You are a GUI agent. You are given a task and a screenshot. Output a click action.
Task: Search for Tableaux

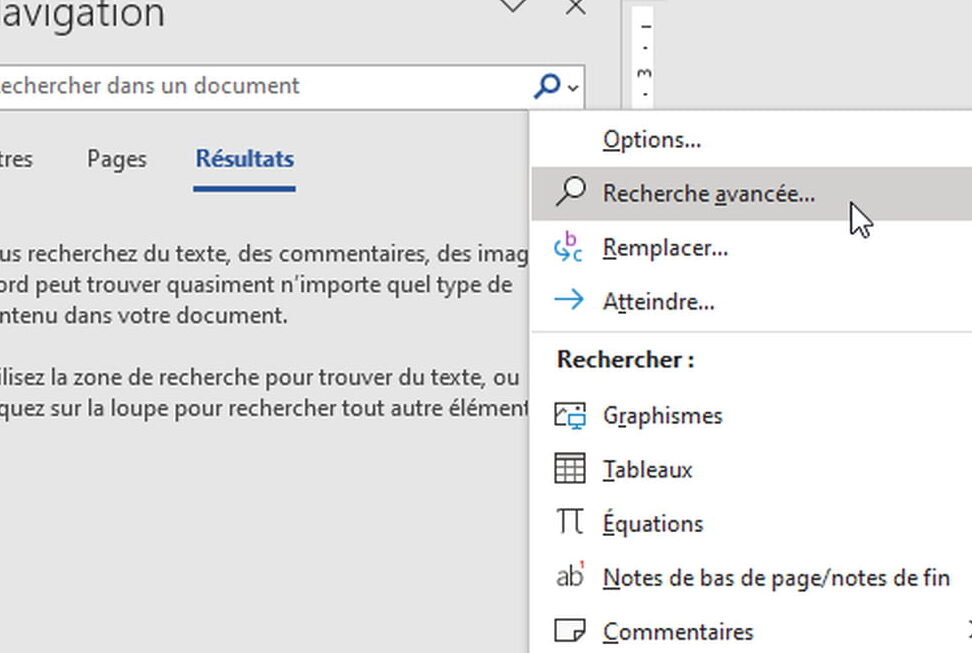[751, 469]
